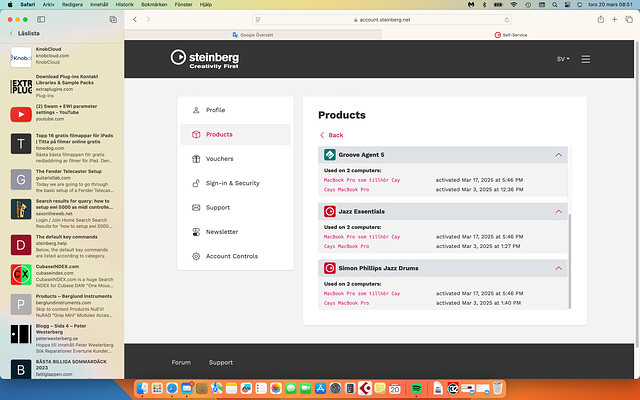Open KnobCloud reading list item
This screenshot has height=400, width=640.
click(x=62, y=56)
